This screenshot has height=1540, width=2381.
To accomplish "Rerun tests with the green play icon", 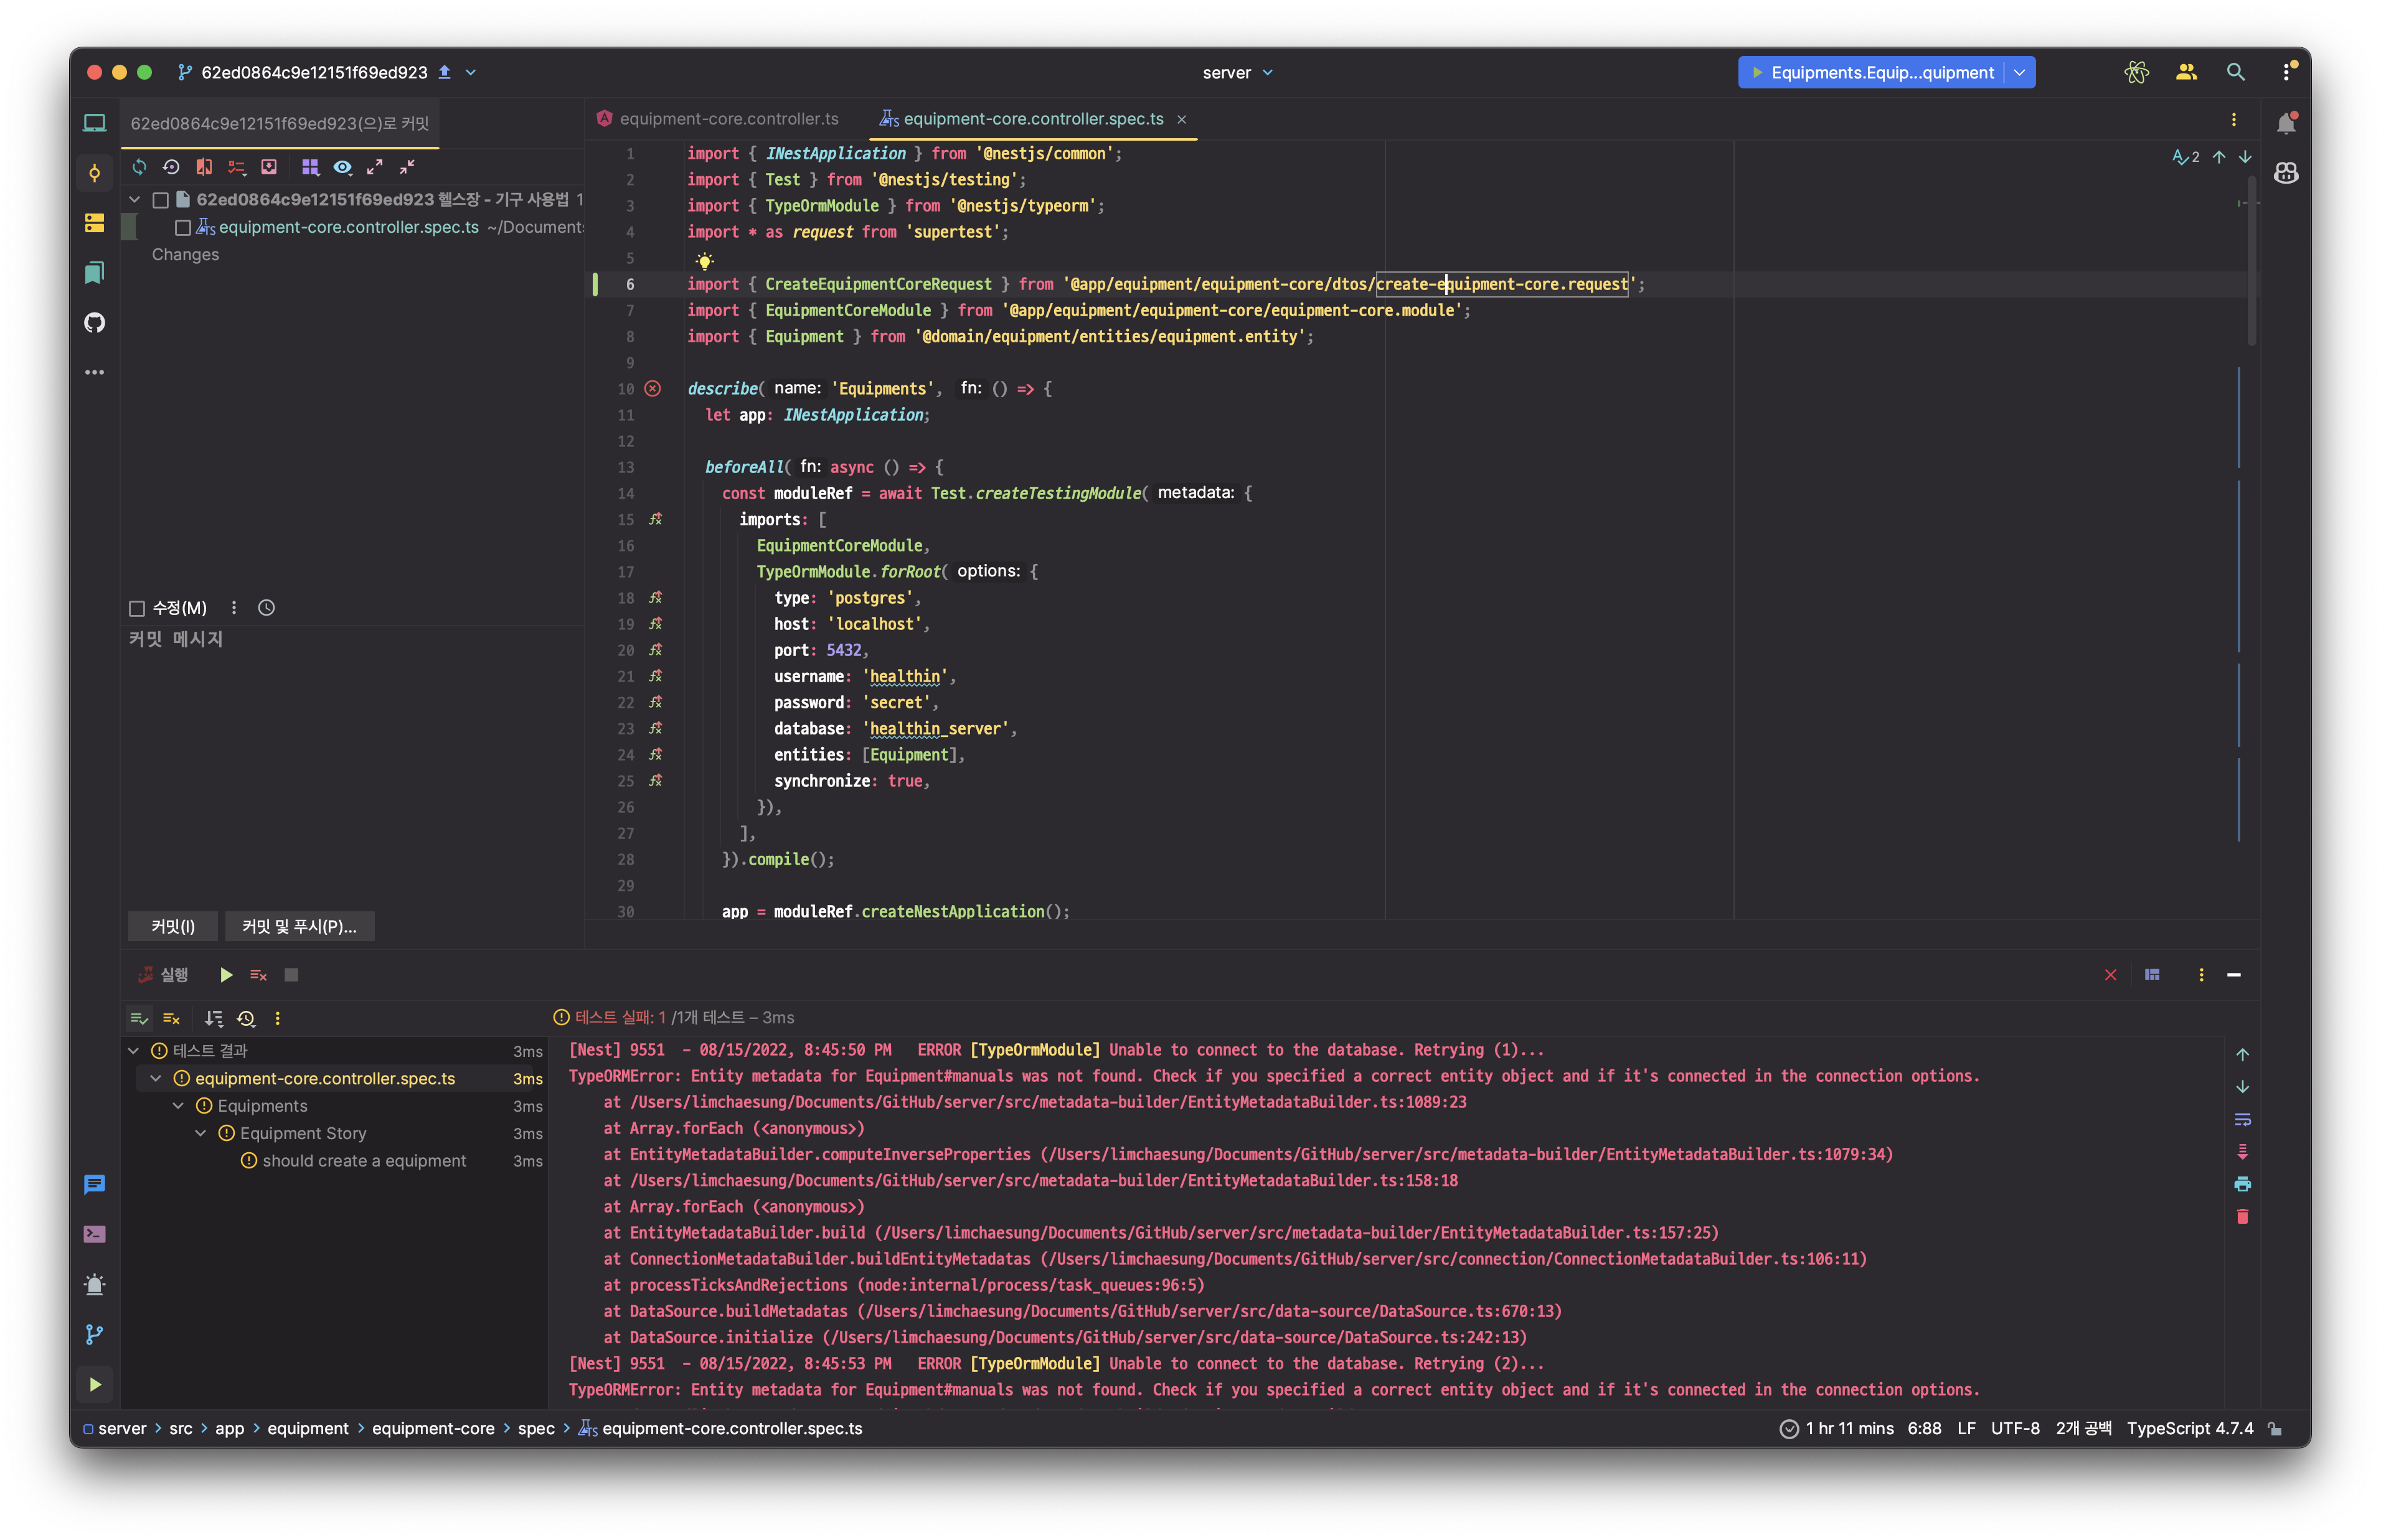I will [x=226, y=974].
